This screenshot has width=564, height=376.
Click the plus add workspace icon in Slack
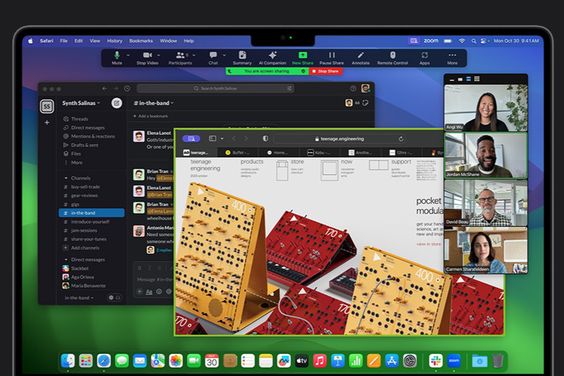[47, 123]
